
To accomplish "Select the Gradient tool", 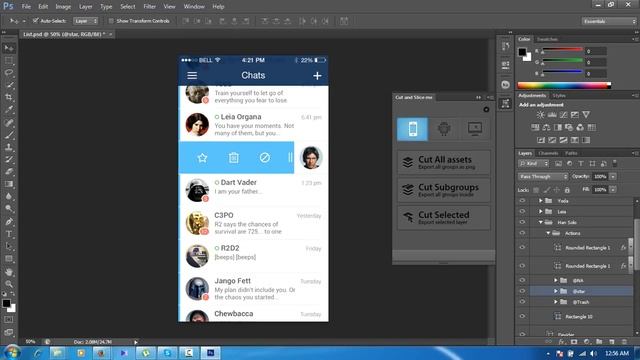I will click(x=9, y=184).
